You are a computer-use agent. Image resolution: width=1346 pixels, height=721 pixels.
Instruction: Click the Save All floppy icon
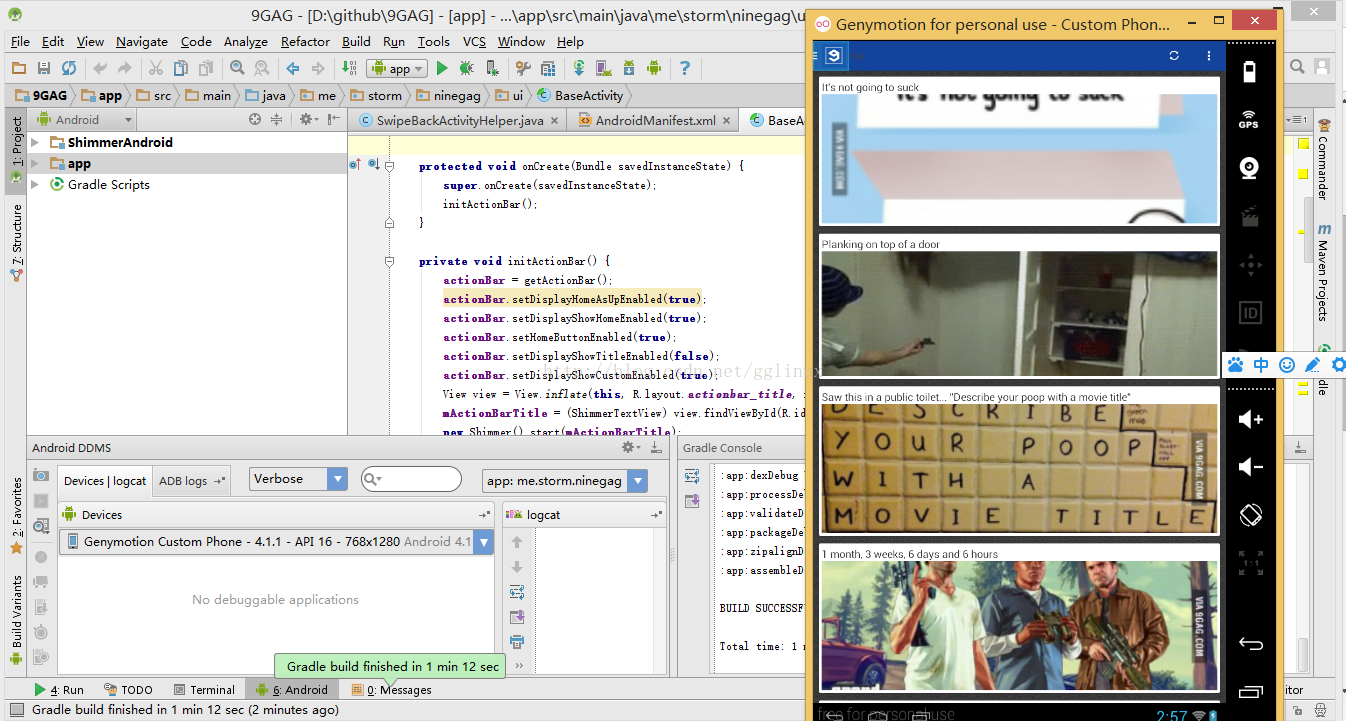[x=44, y=68]
